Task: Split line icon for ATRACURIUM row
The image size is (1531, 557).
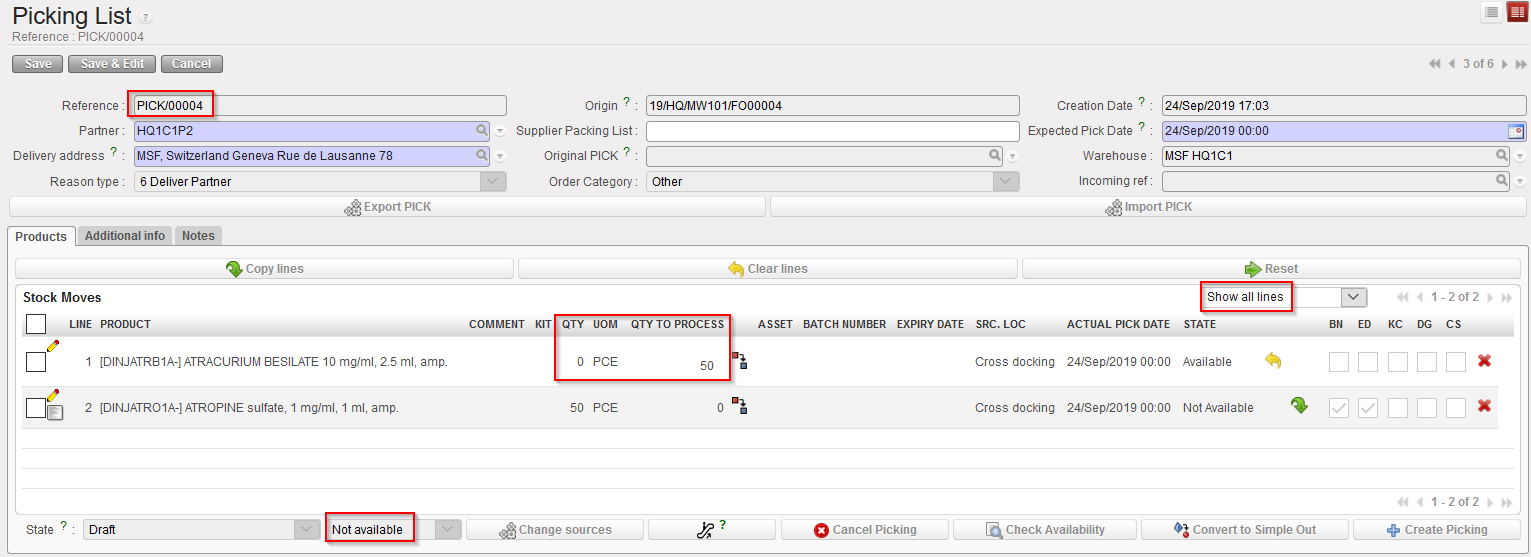Action: coord(740,361)
